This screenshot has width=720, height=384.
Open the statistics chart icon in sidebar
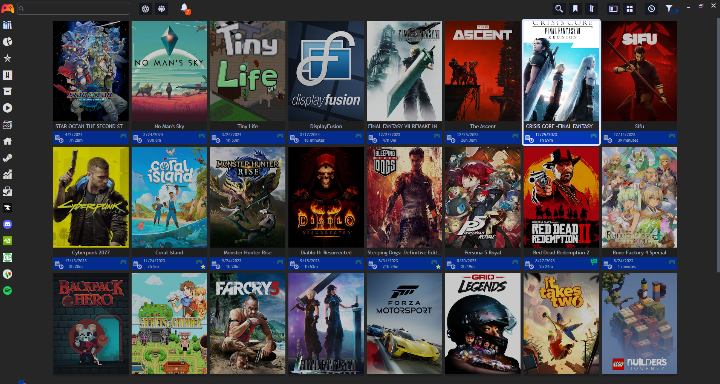7,175
